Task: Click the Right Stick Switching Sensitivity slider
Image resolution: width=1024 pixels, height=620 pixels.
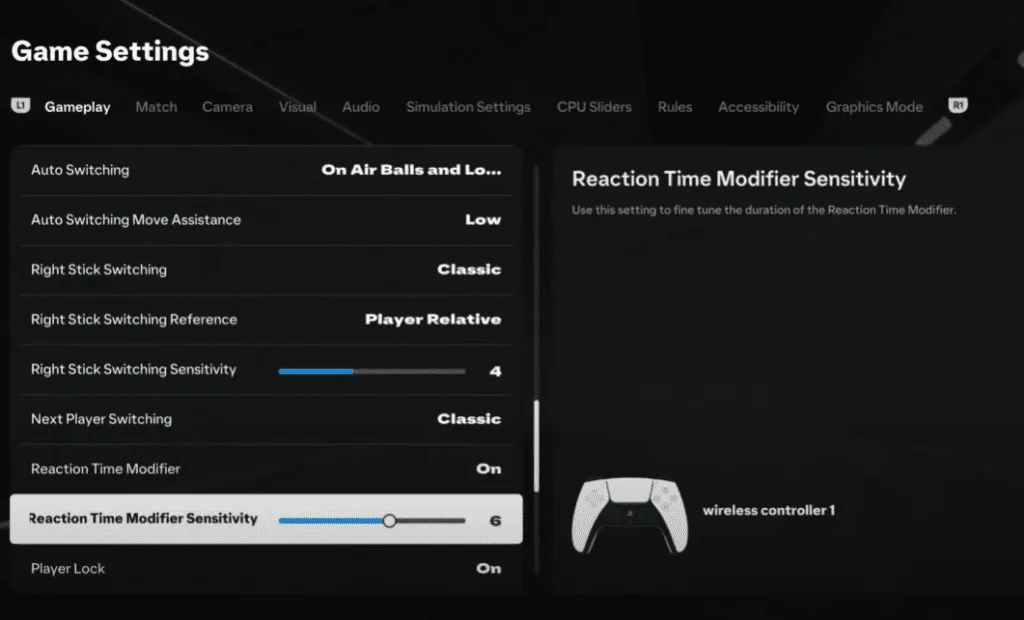Action: pos(371,371)
